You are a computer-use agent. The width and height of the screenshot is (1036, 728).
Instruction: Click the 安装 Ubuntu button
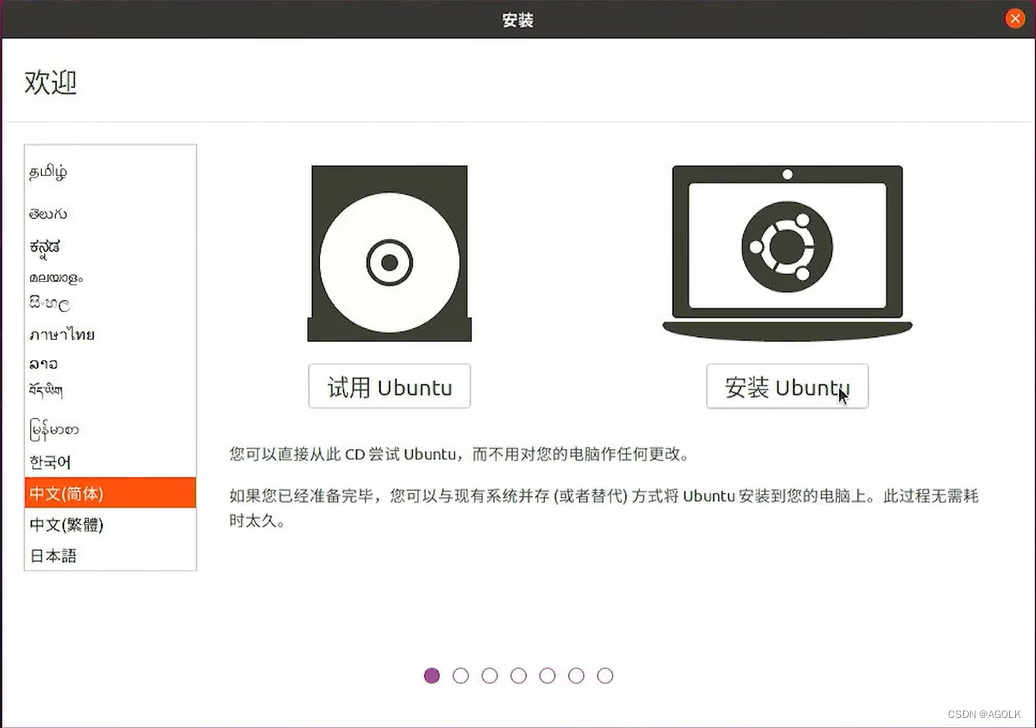click(x=787, y=386)
